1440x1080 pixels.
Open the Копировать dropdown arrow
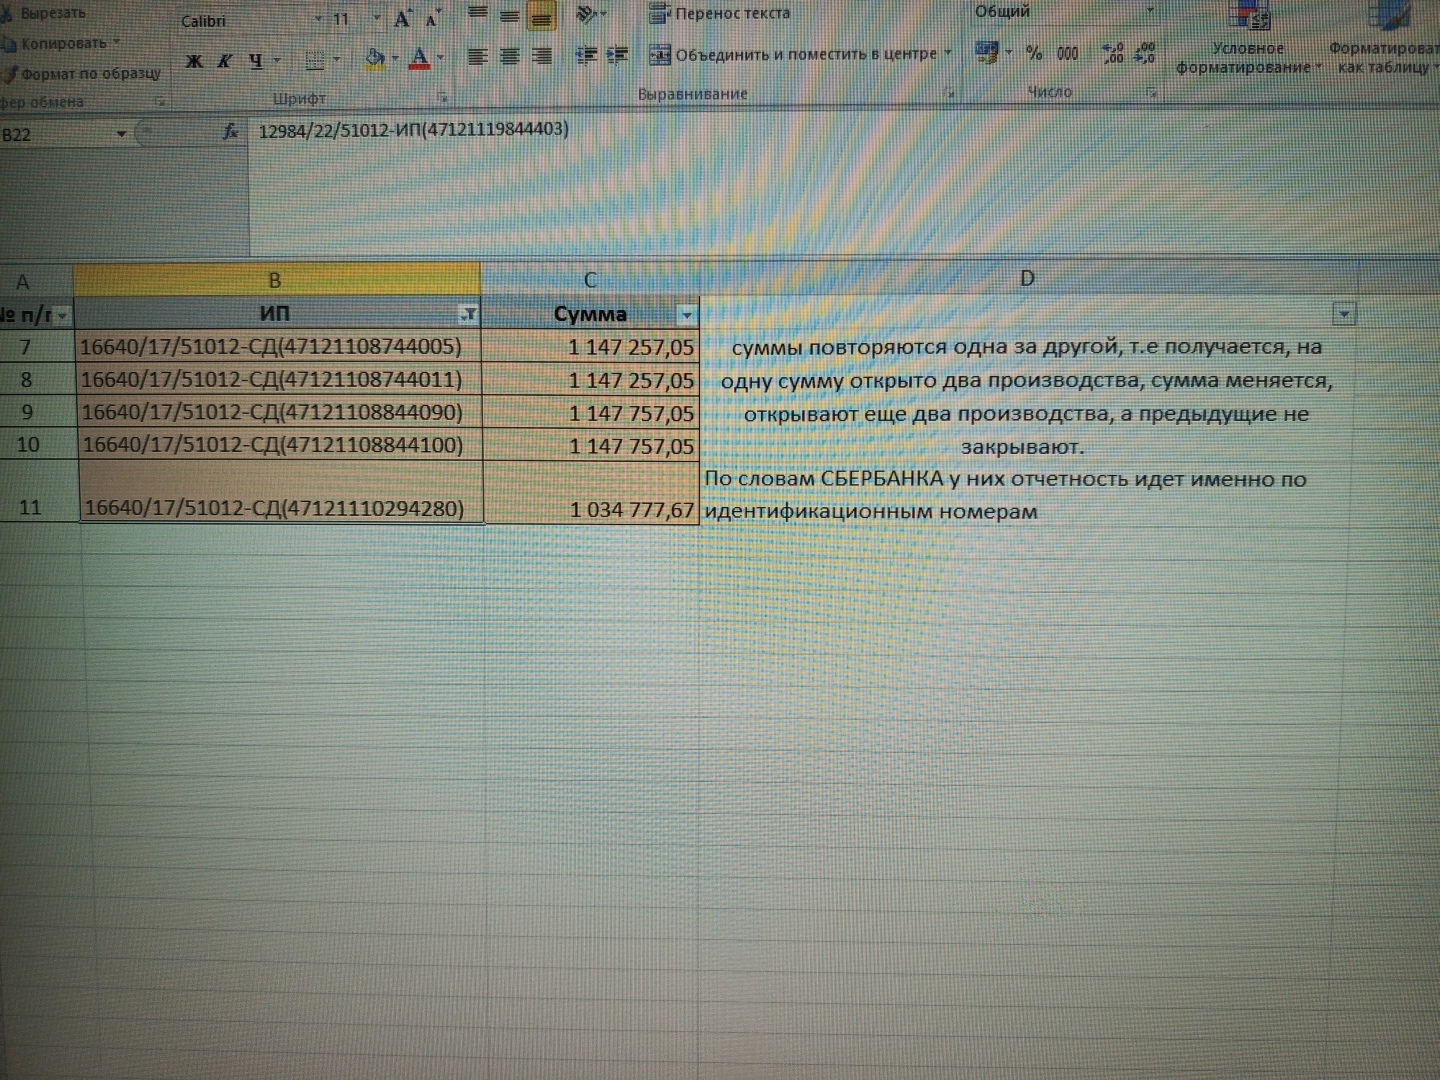click(116, 43)
